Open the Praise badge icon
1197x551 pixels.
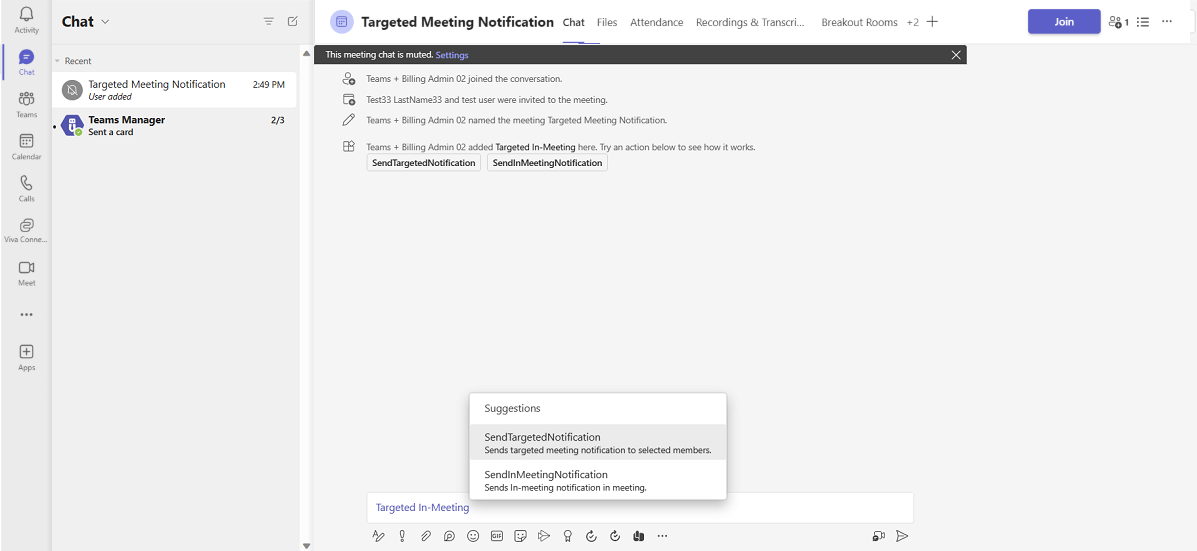tap(567, 536)
